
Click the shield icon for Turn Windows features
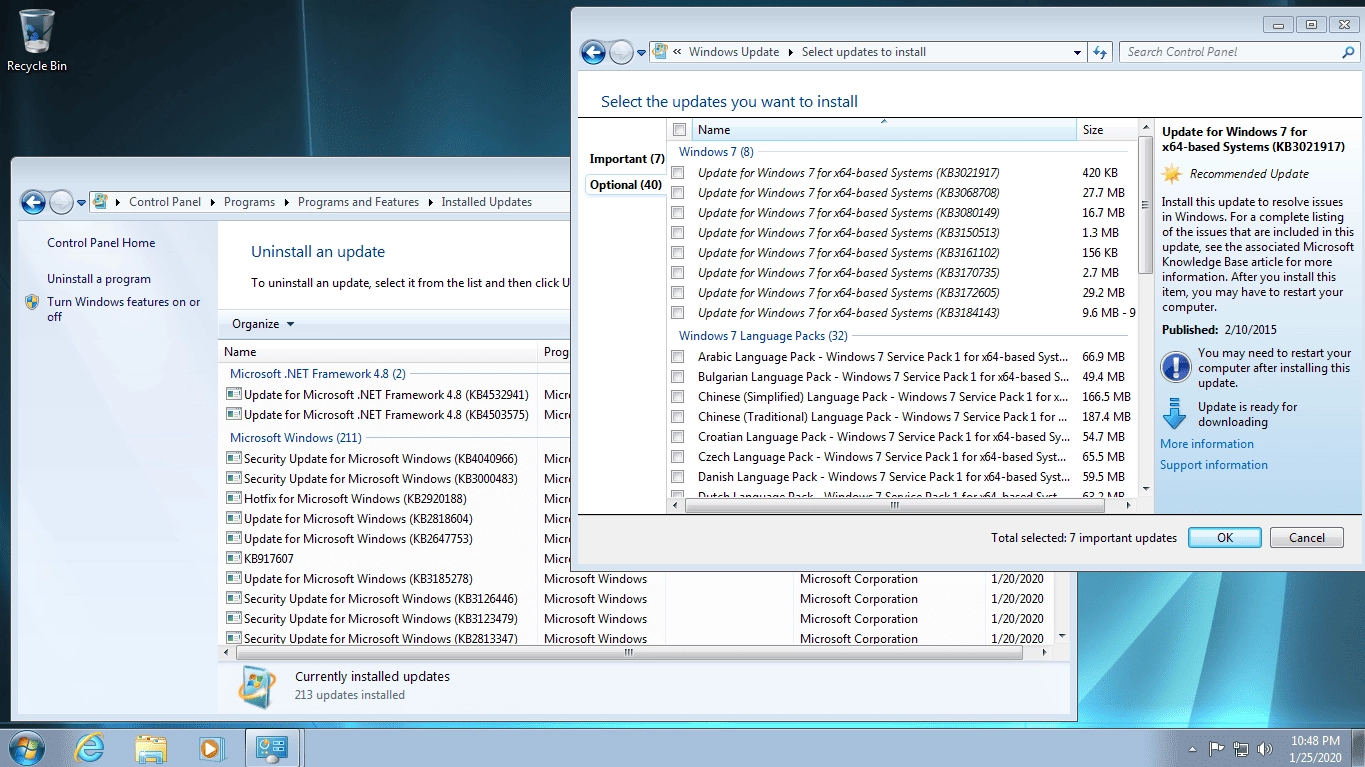point(32,302)
